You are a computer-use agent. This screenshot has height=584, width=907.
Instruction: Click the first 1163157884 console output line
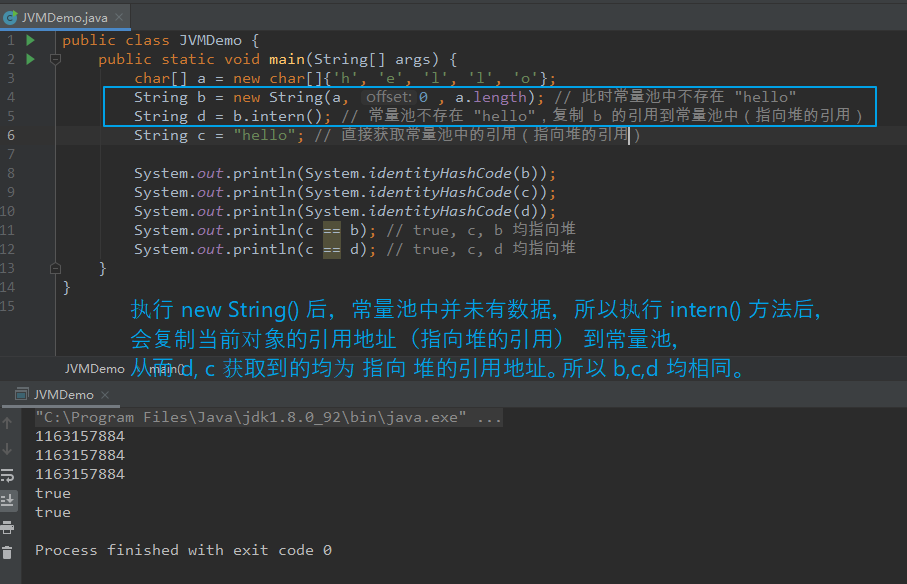pos(80,436)
